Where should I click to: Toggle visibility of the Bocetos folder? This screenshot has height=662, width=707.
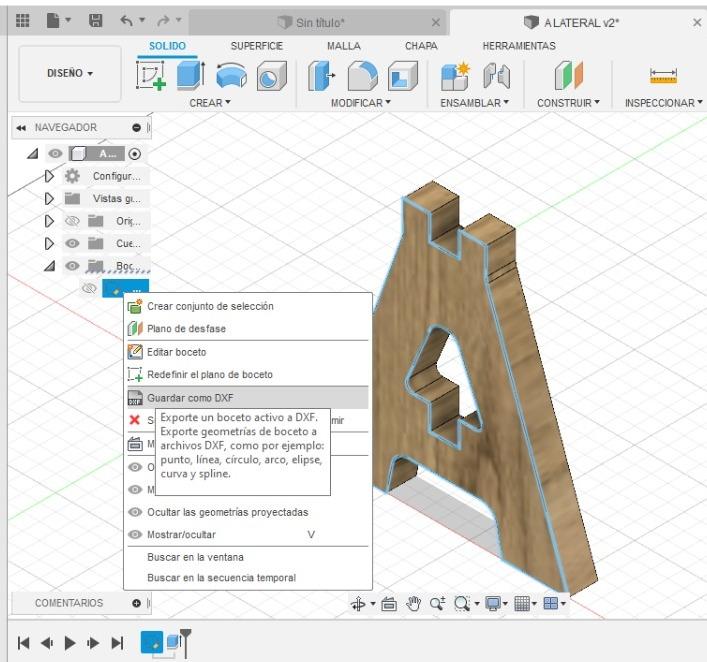tap(72, 266)
